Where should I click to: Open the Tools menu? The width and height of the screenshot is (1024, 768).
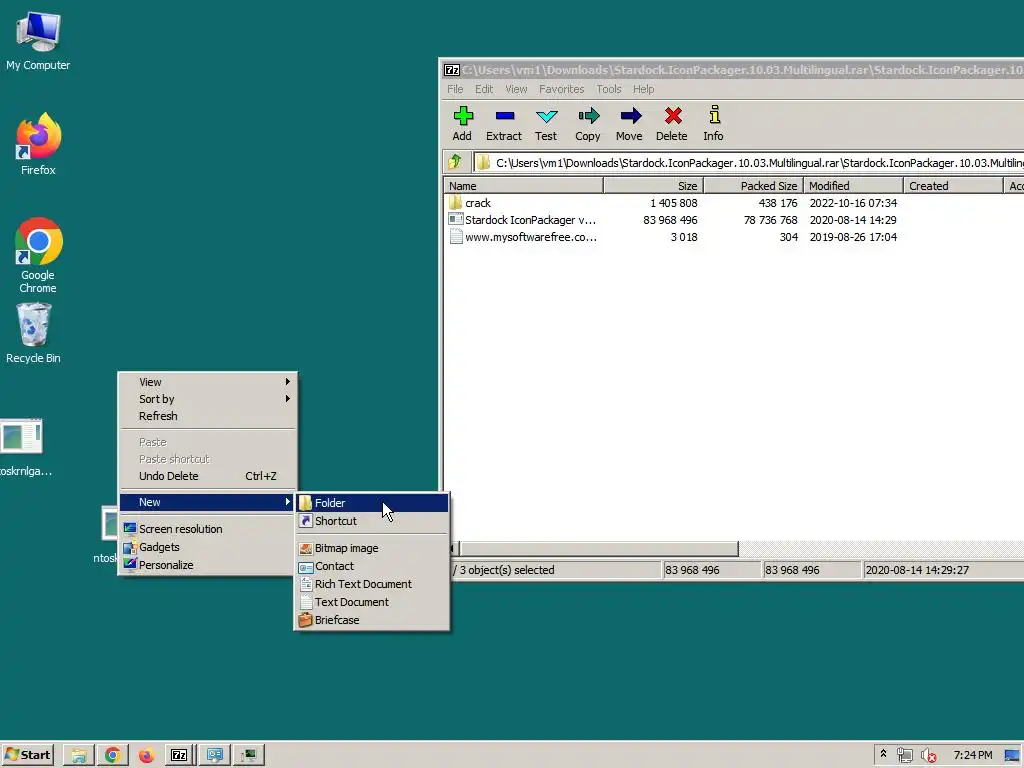pos(609,89)
